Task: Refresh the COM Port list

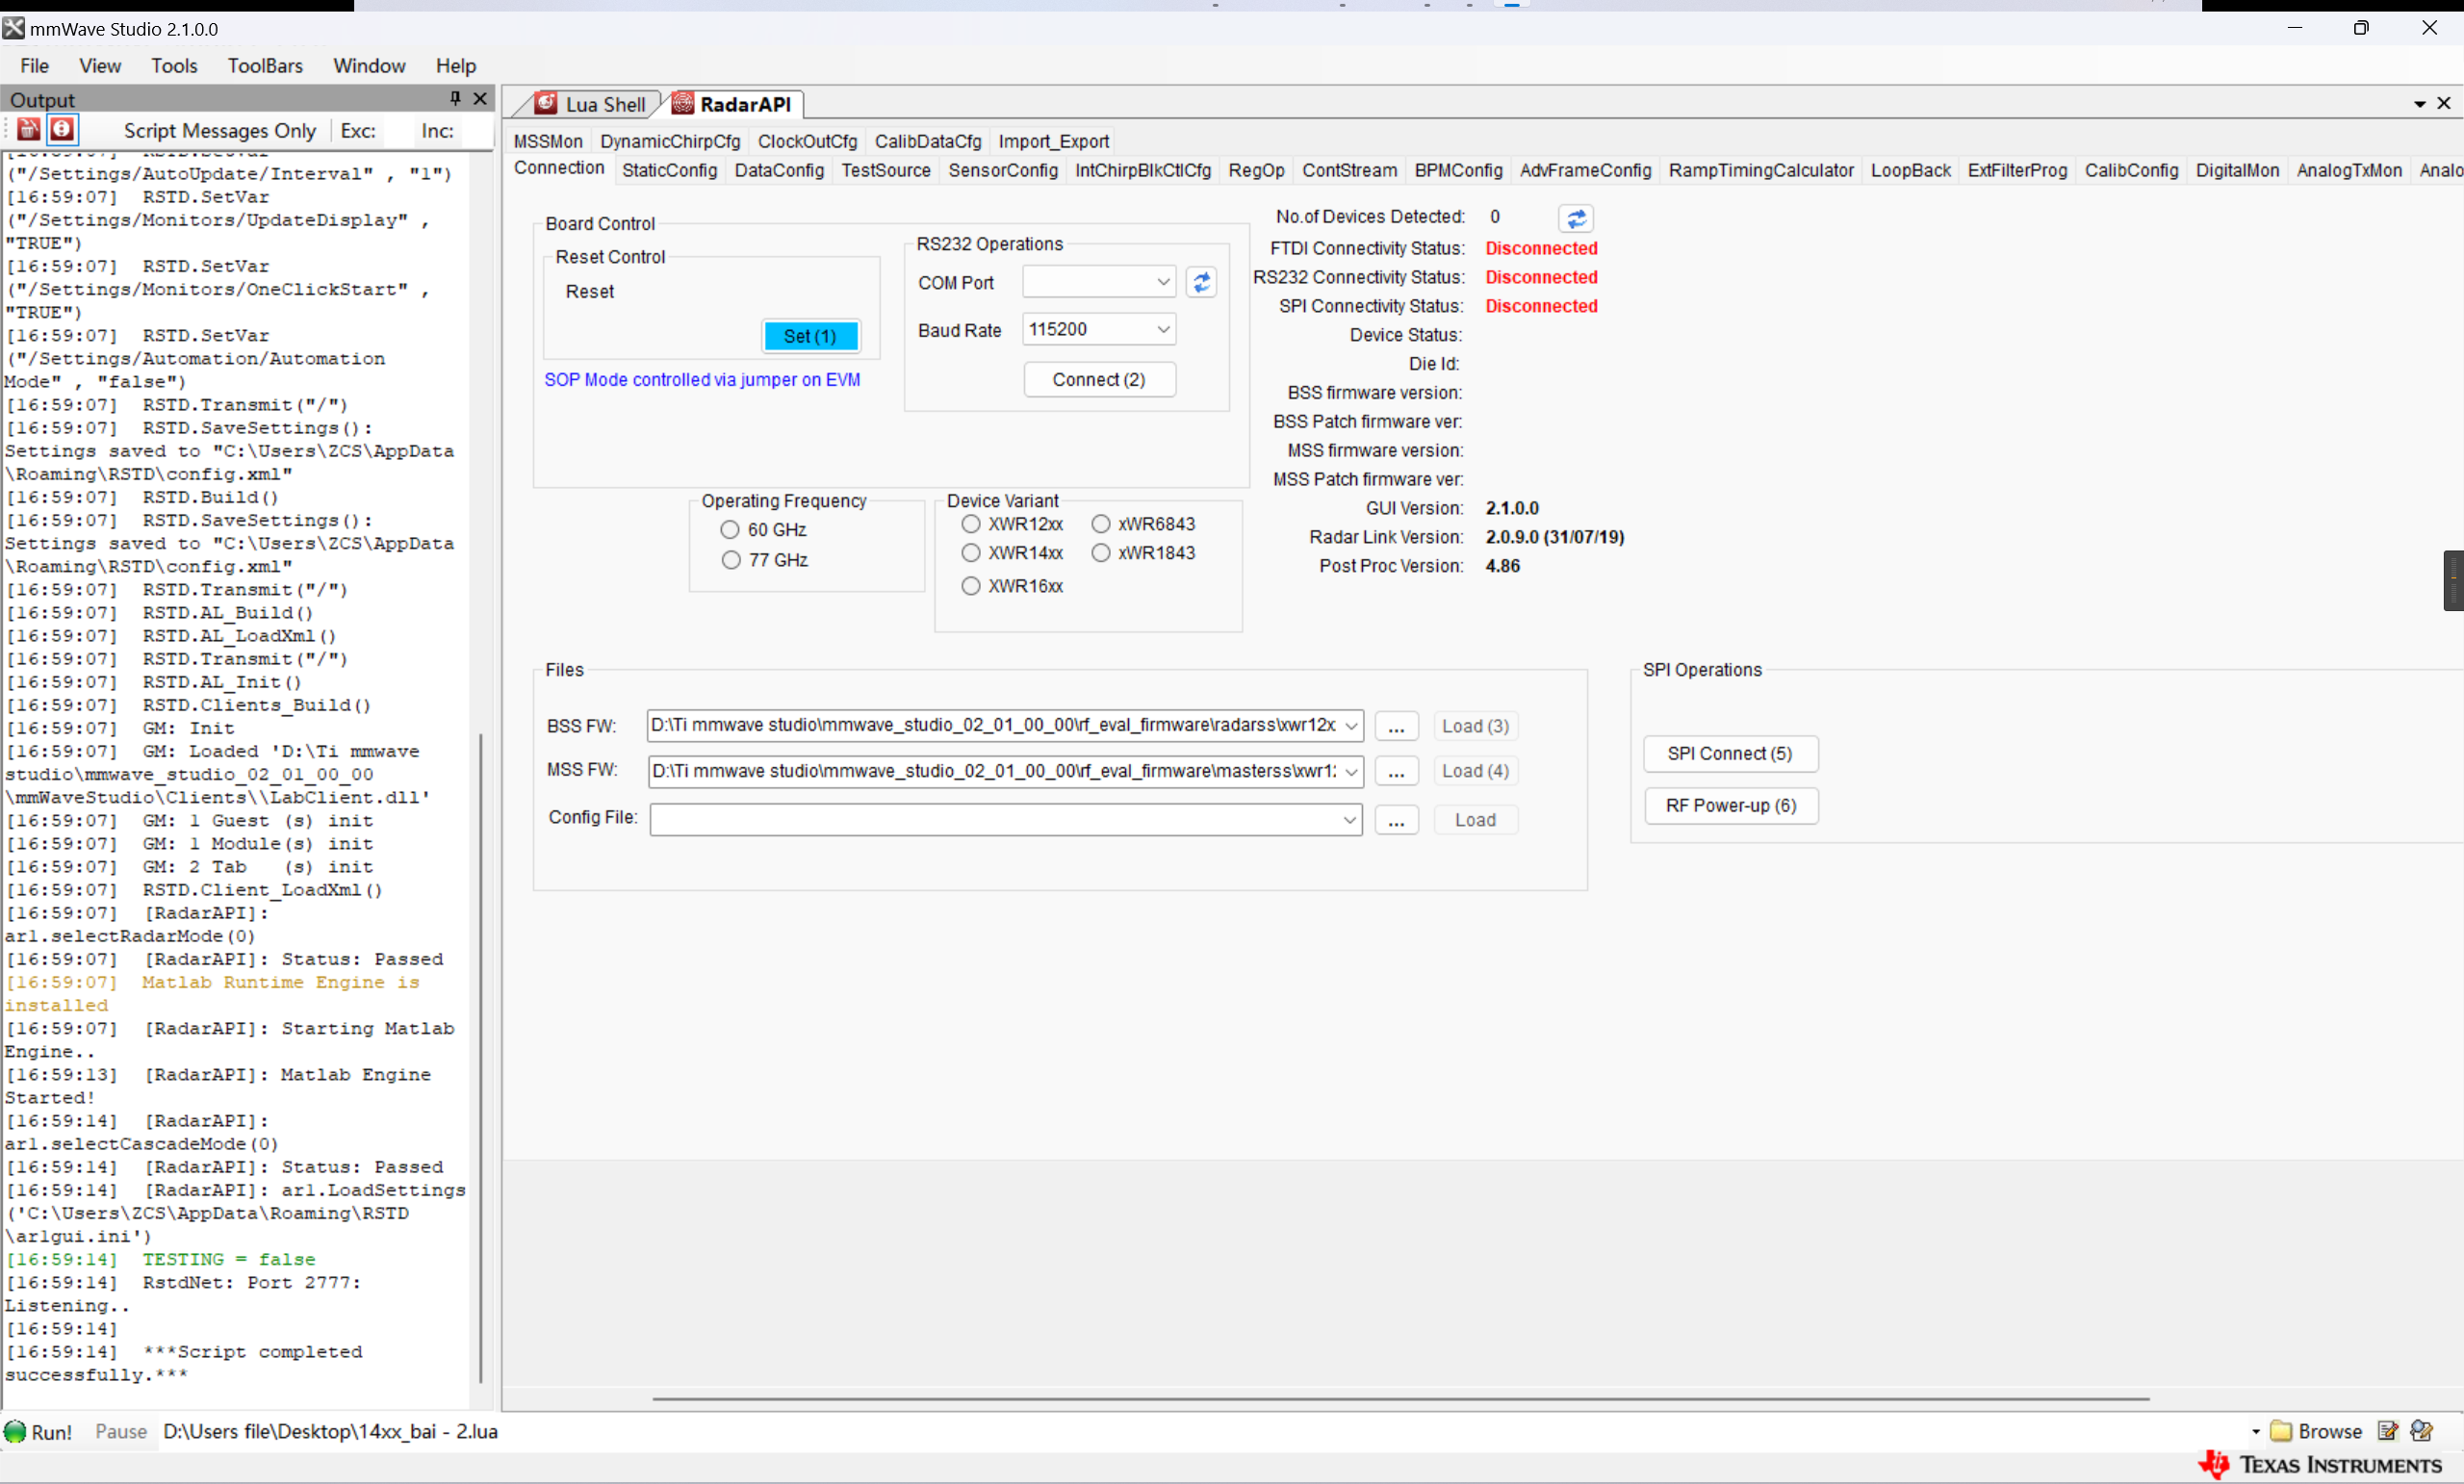Action: click(1201, 283)
